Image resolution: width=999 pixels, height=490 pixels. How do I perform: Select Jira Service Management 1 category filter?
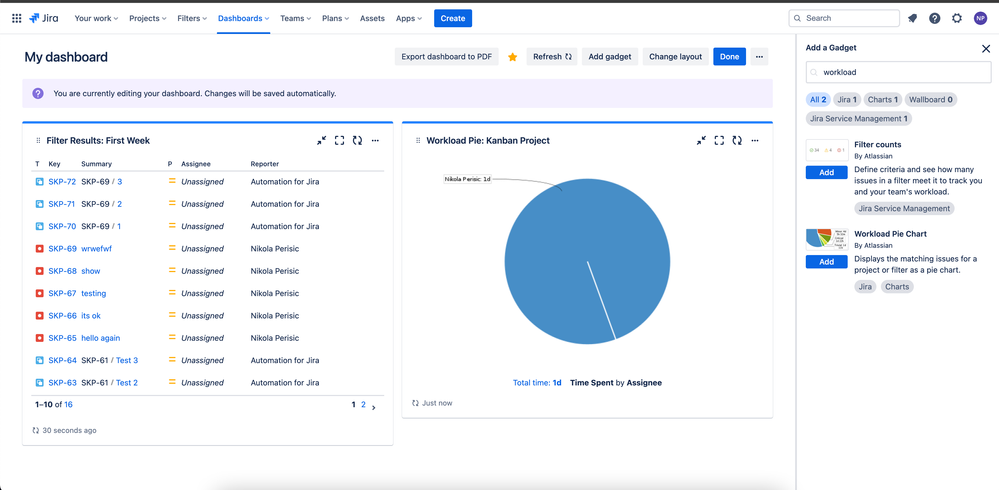859,119
